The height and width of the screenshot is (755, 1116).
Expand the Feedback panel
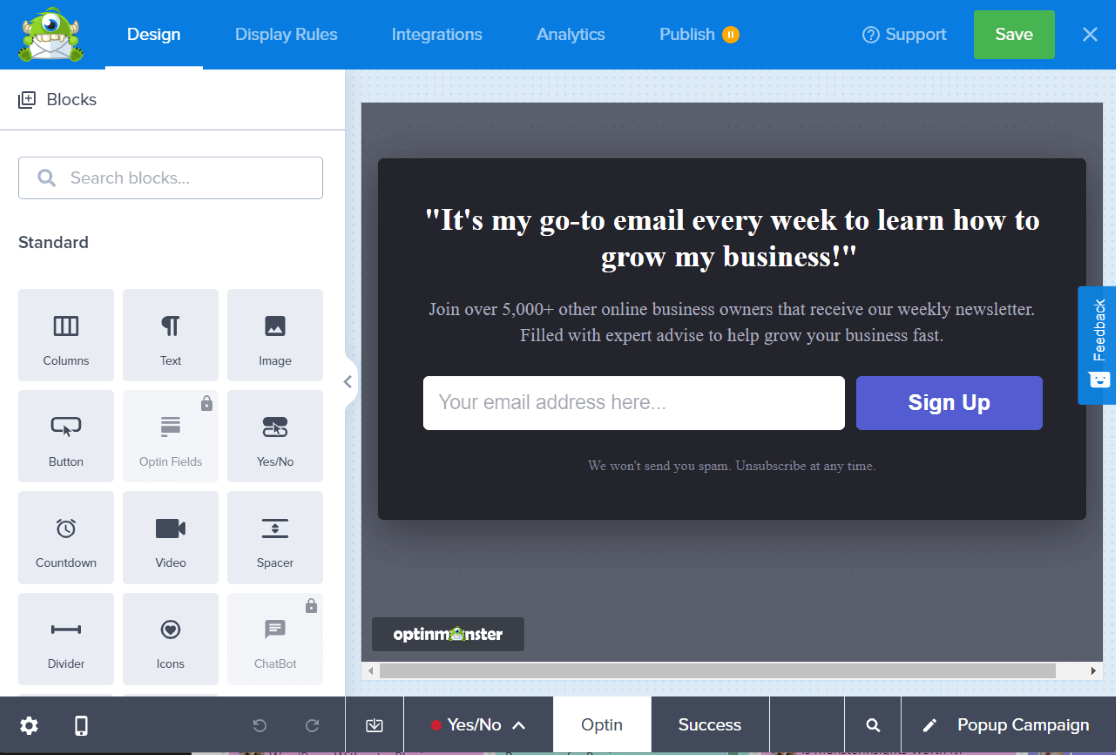1099,345
